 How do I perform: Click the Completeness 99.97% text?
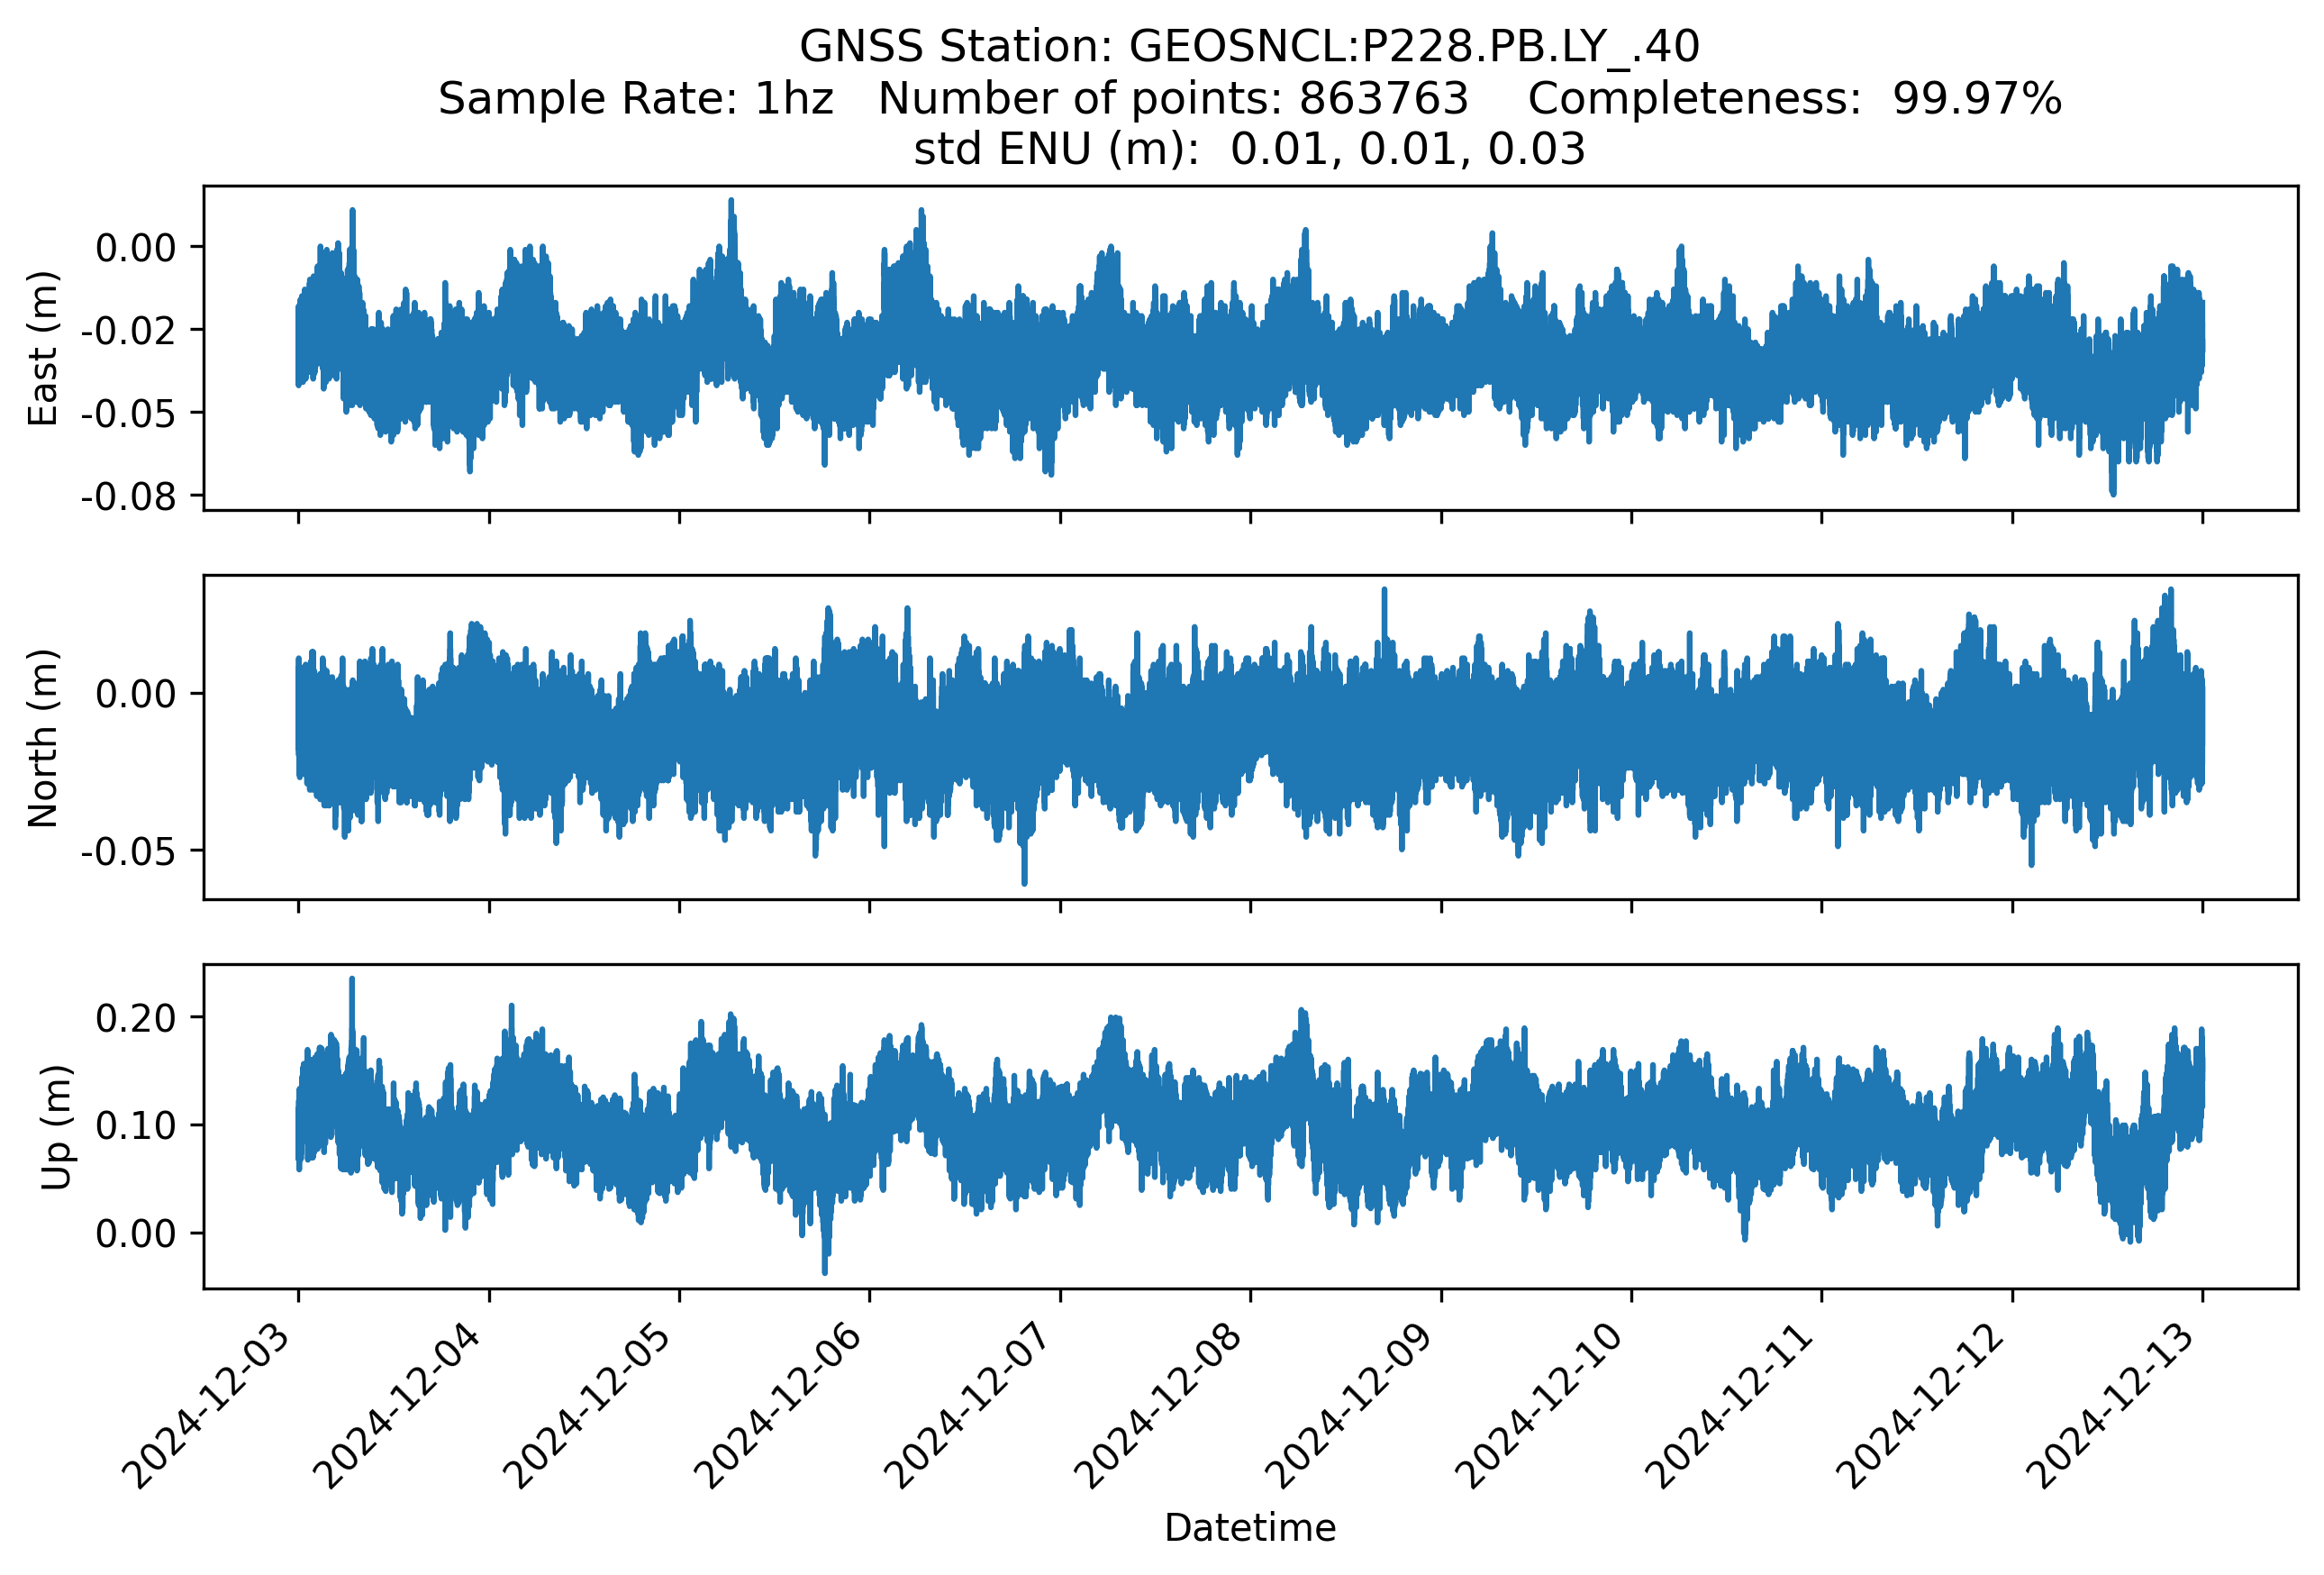(1794, 99)
